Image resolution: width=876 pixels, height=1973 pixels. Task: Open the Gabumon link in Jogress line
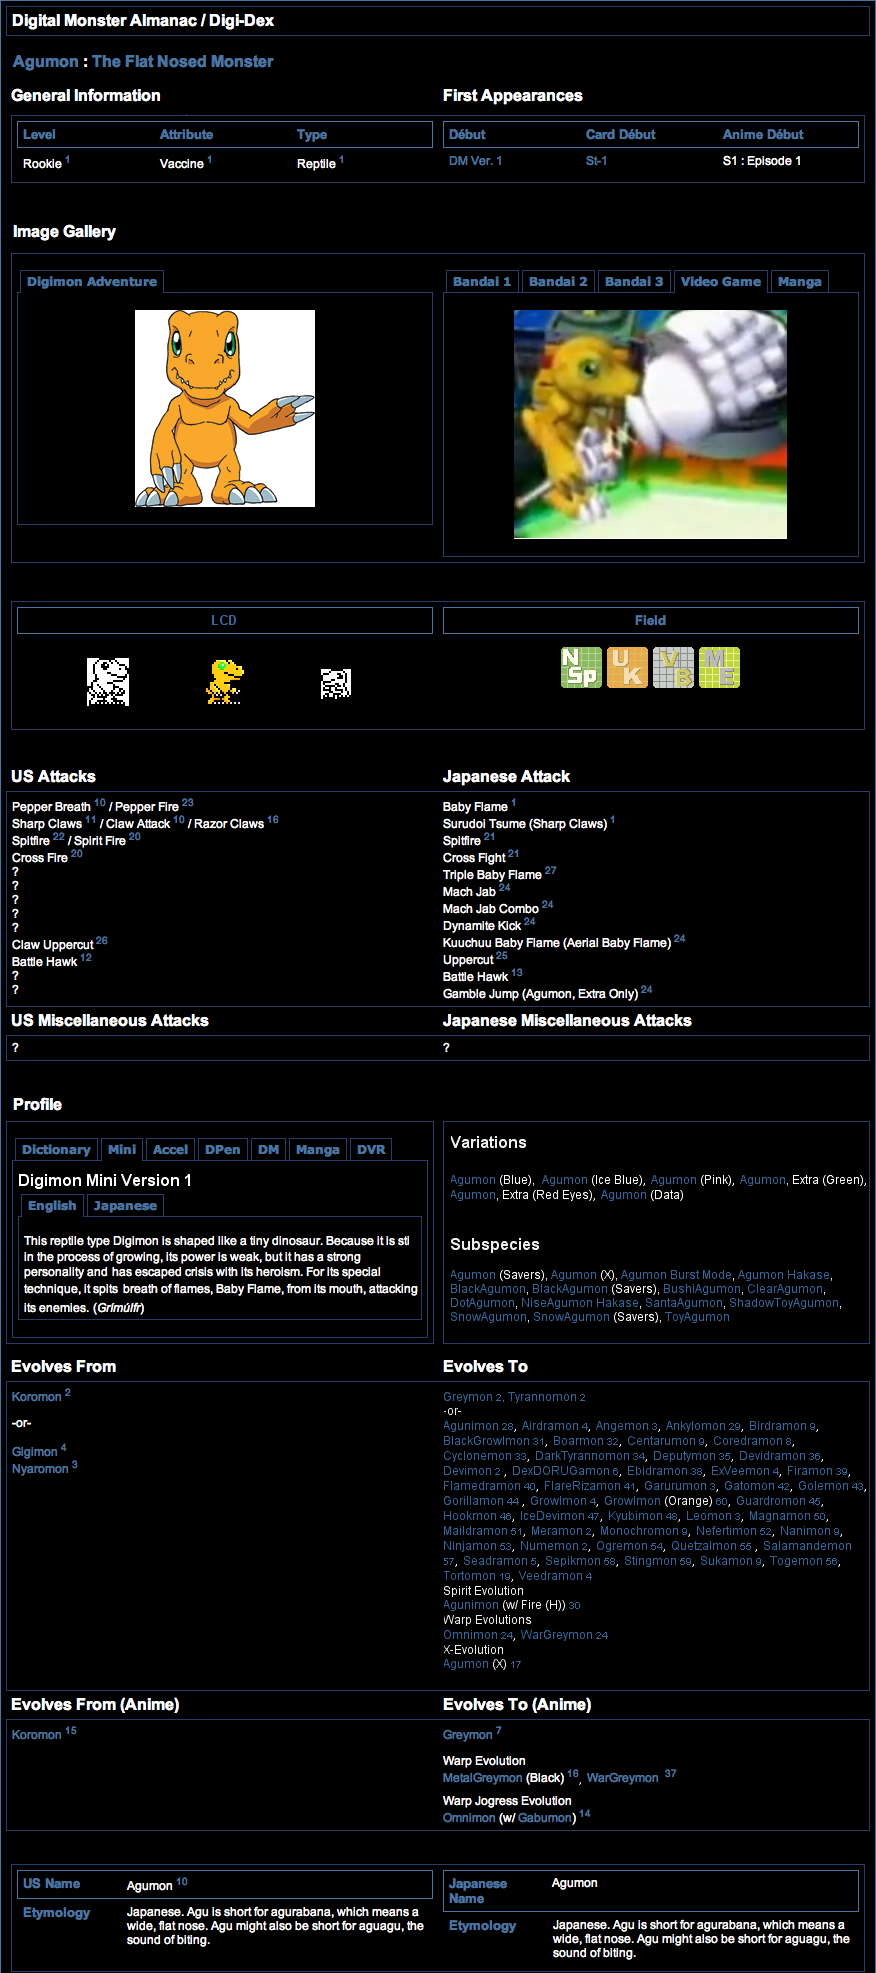coord(545,1818)
